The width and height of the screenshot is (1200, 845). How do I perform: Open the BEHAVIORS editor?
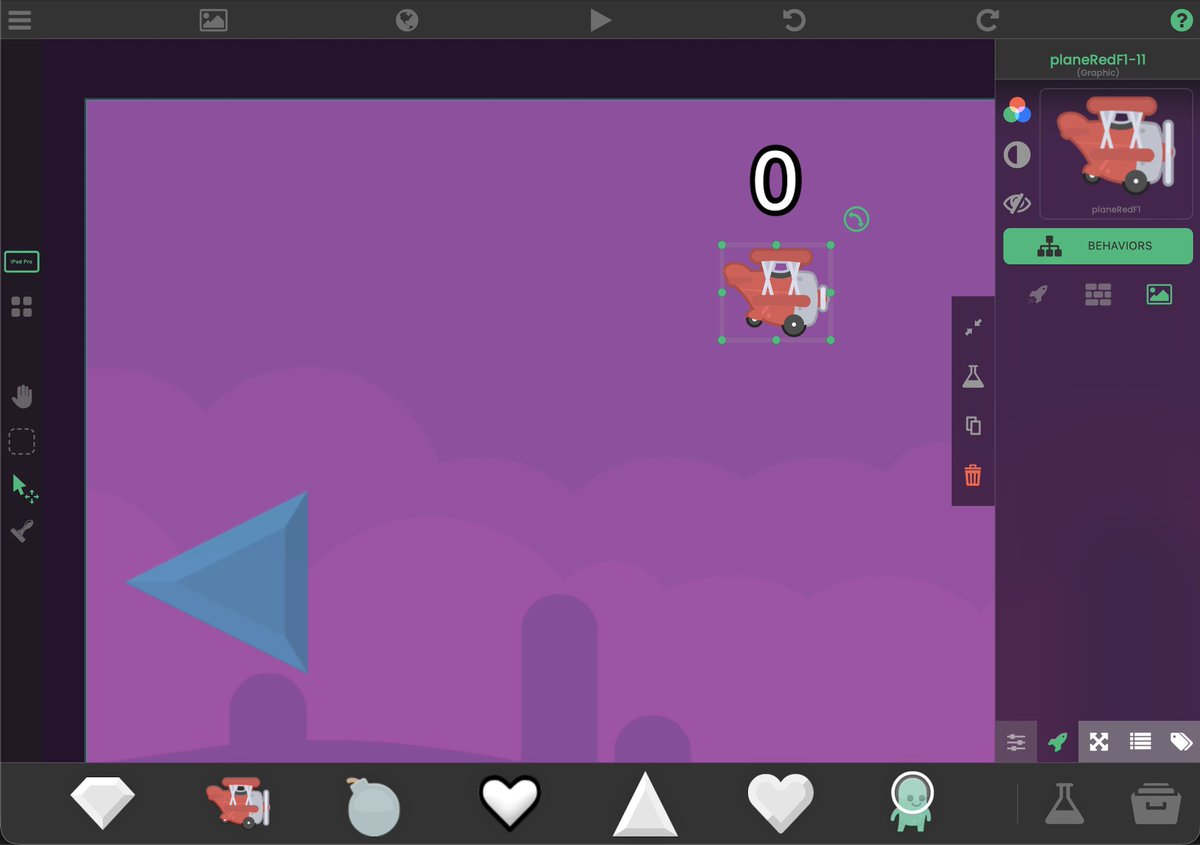tap(1098, 246)
